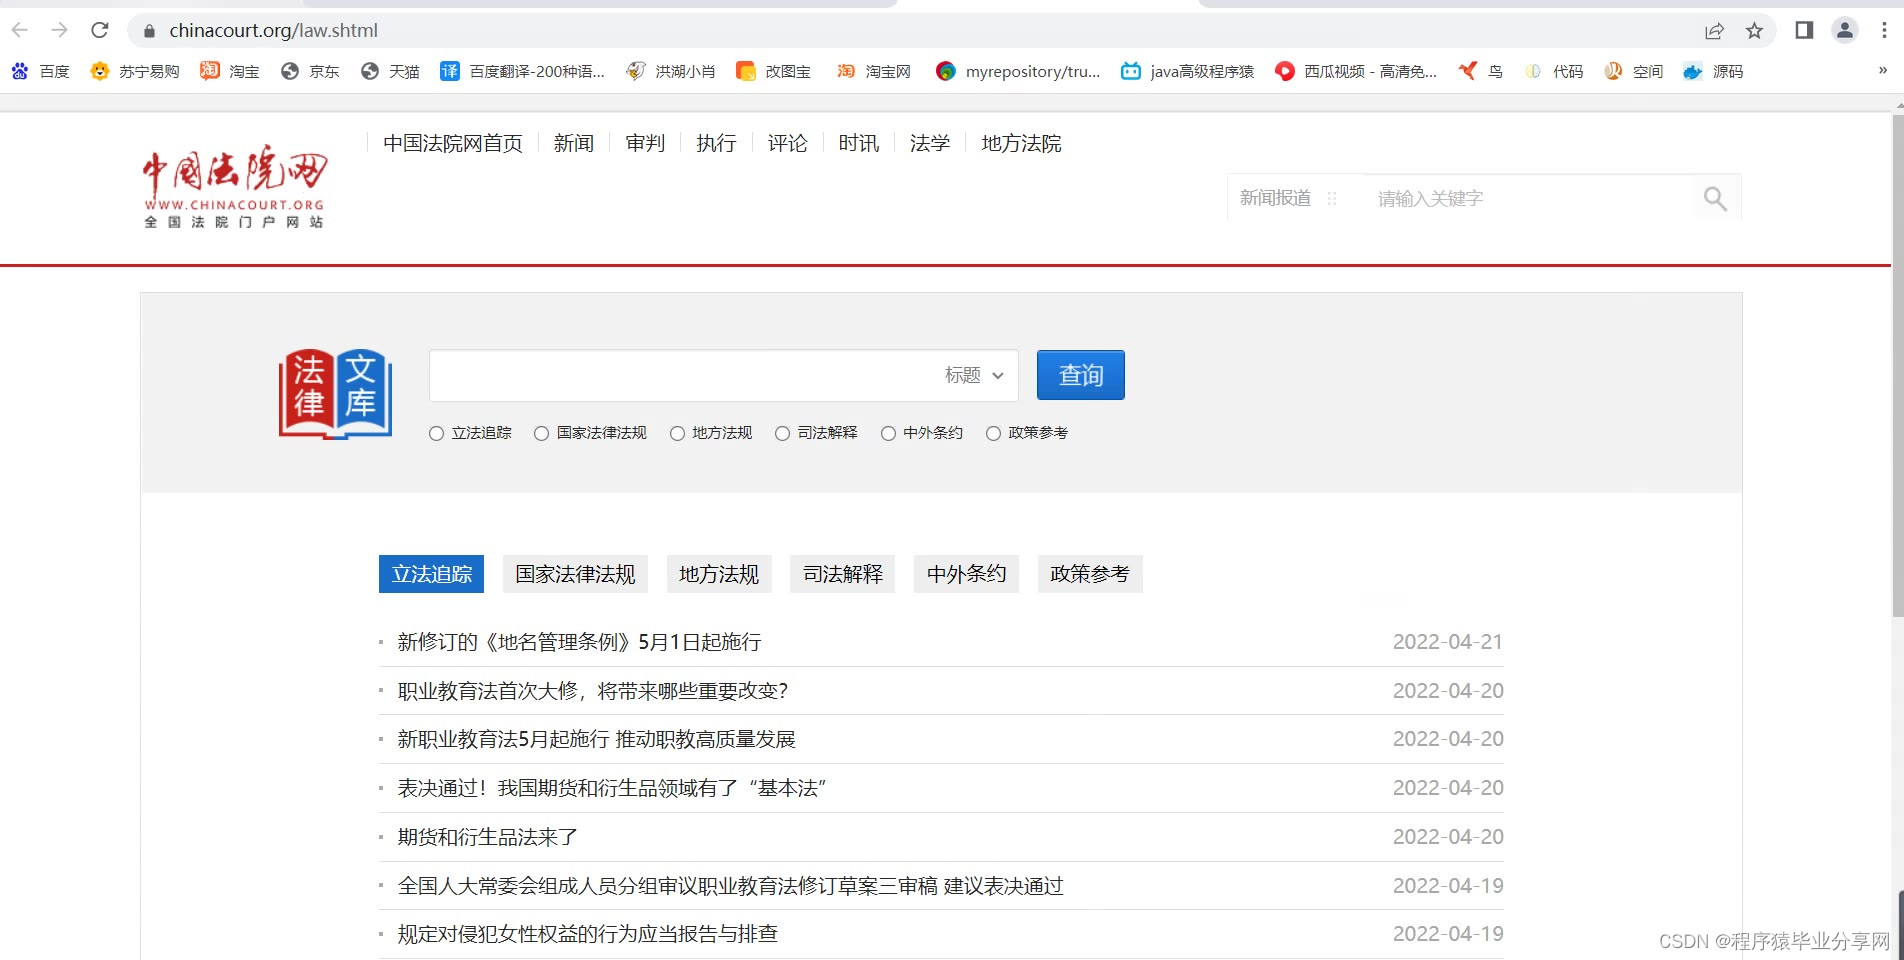The image size is (1904, 960).
Task: Go to 中国法院网首页 in top nav
Action: (453, 143)
